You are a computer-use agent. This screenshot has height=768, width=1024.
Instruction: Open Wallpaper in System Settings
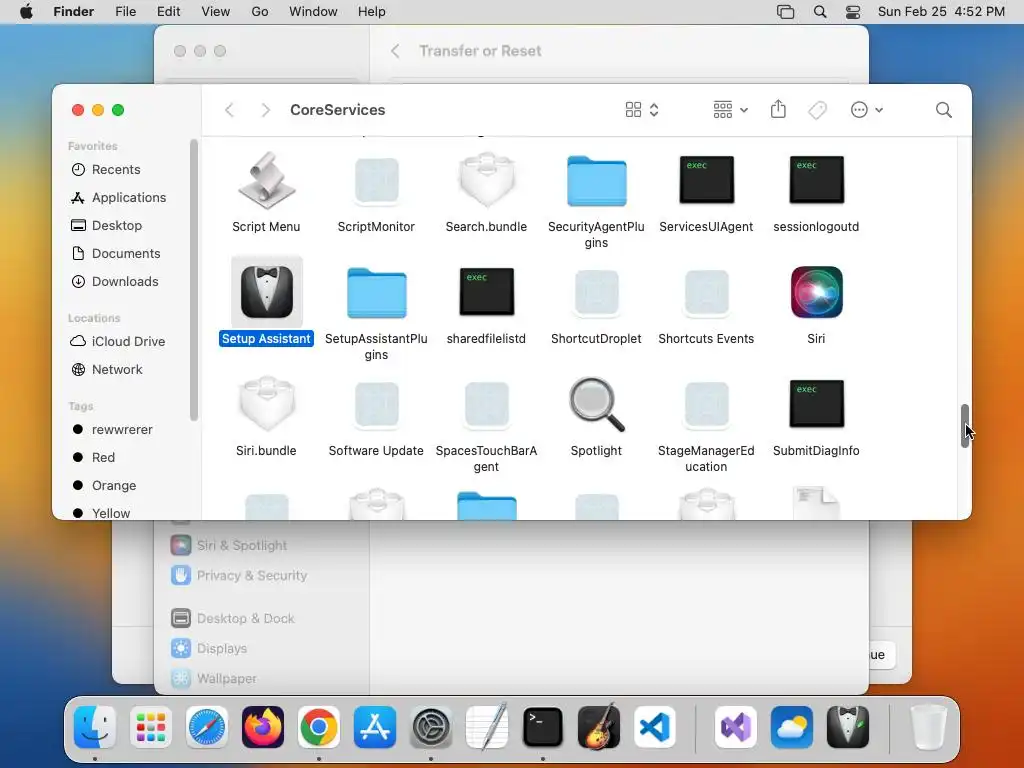tap(214, 679)
